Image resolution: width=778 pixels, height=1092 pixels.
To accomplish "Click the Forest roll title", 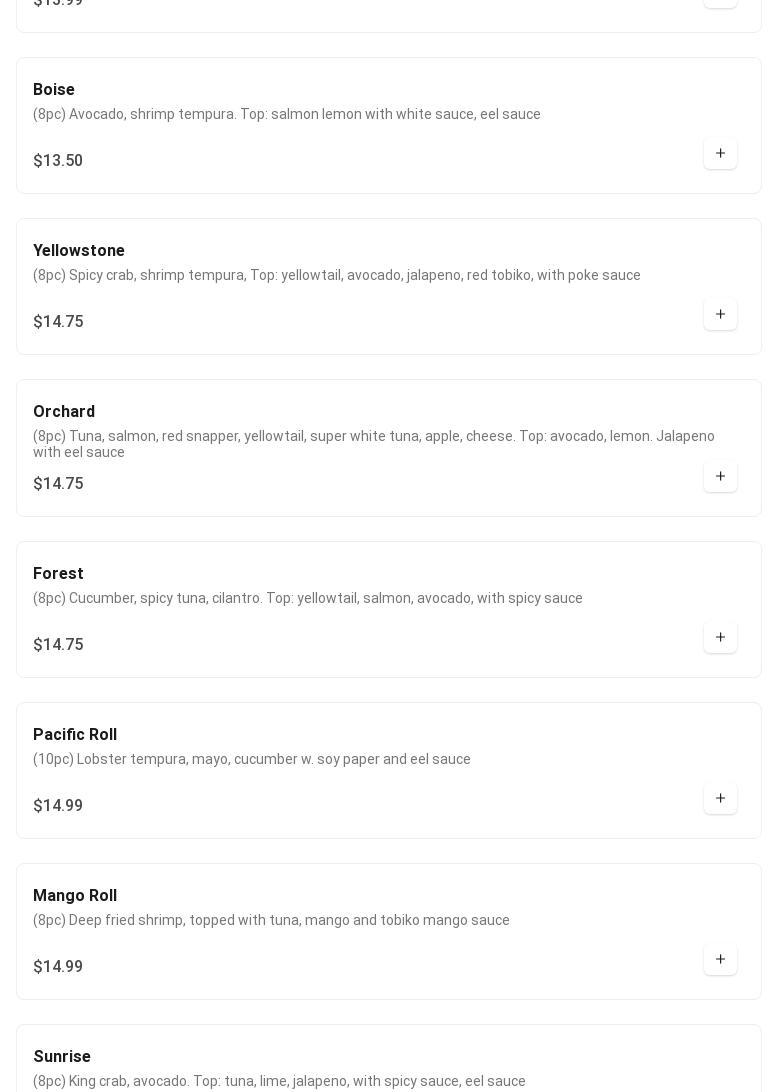I will 58,574.
